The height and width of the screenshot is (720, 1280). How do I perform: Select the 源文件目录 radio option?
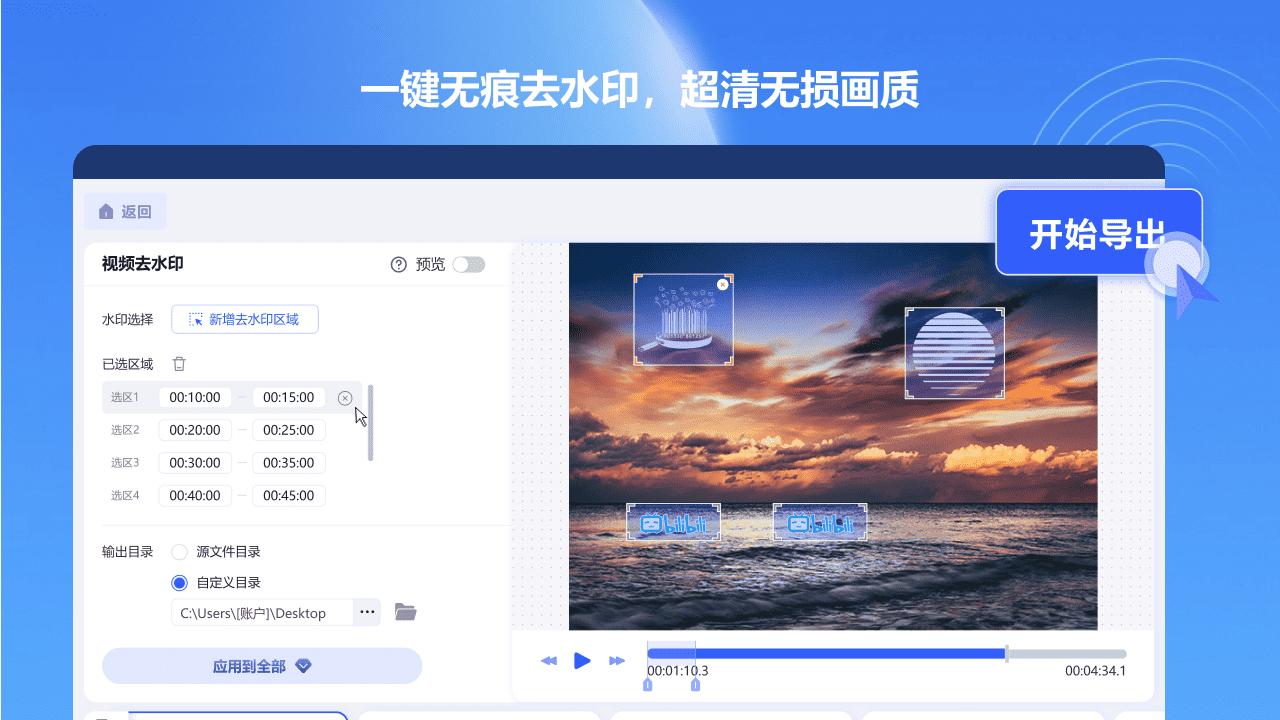pyautogui.click(x=180, y=551)
